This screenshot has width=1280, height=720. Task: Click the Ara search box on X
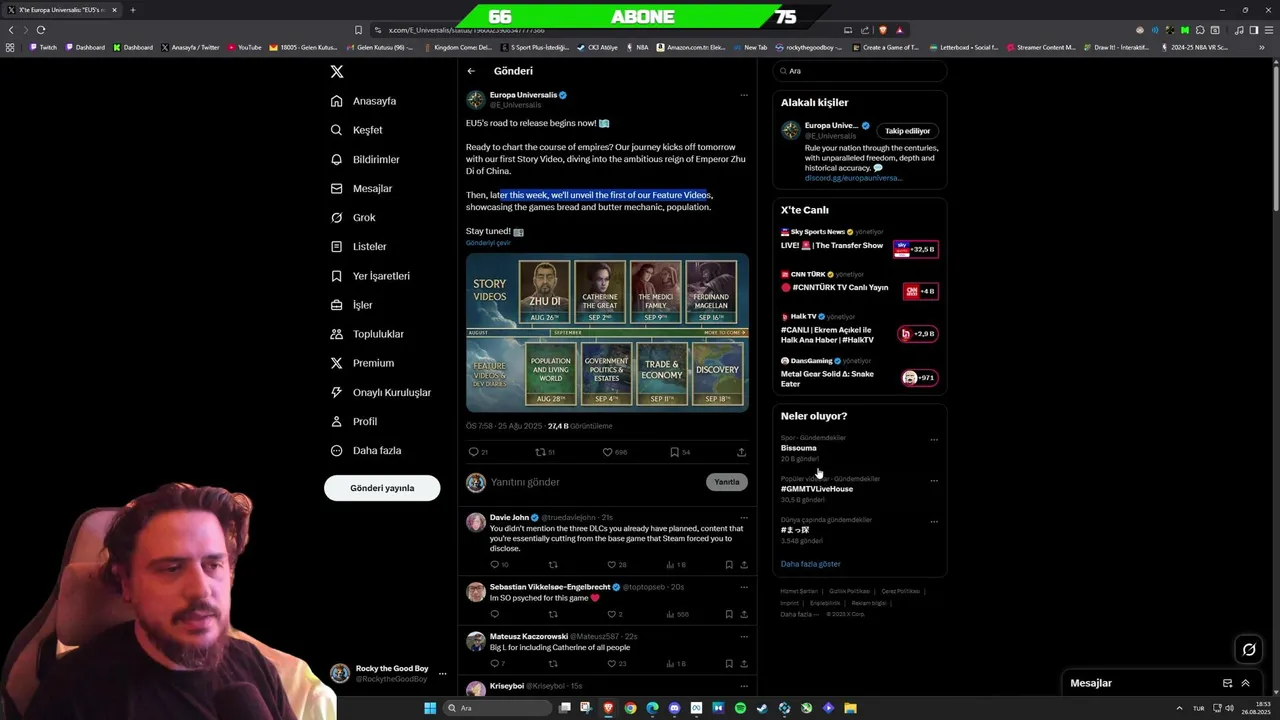pyautogui.click(x=860, y=71)
